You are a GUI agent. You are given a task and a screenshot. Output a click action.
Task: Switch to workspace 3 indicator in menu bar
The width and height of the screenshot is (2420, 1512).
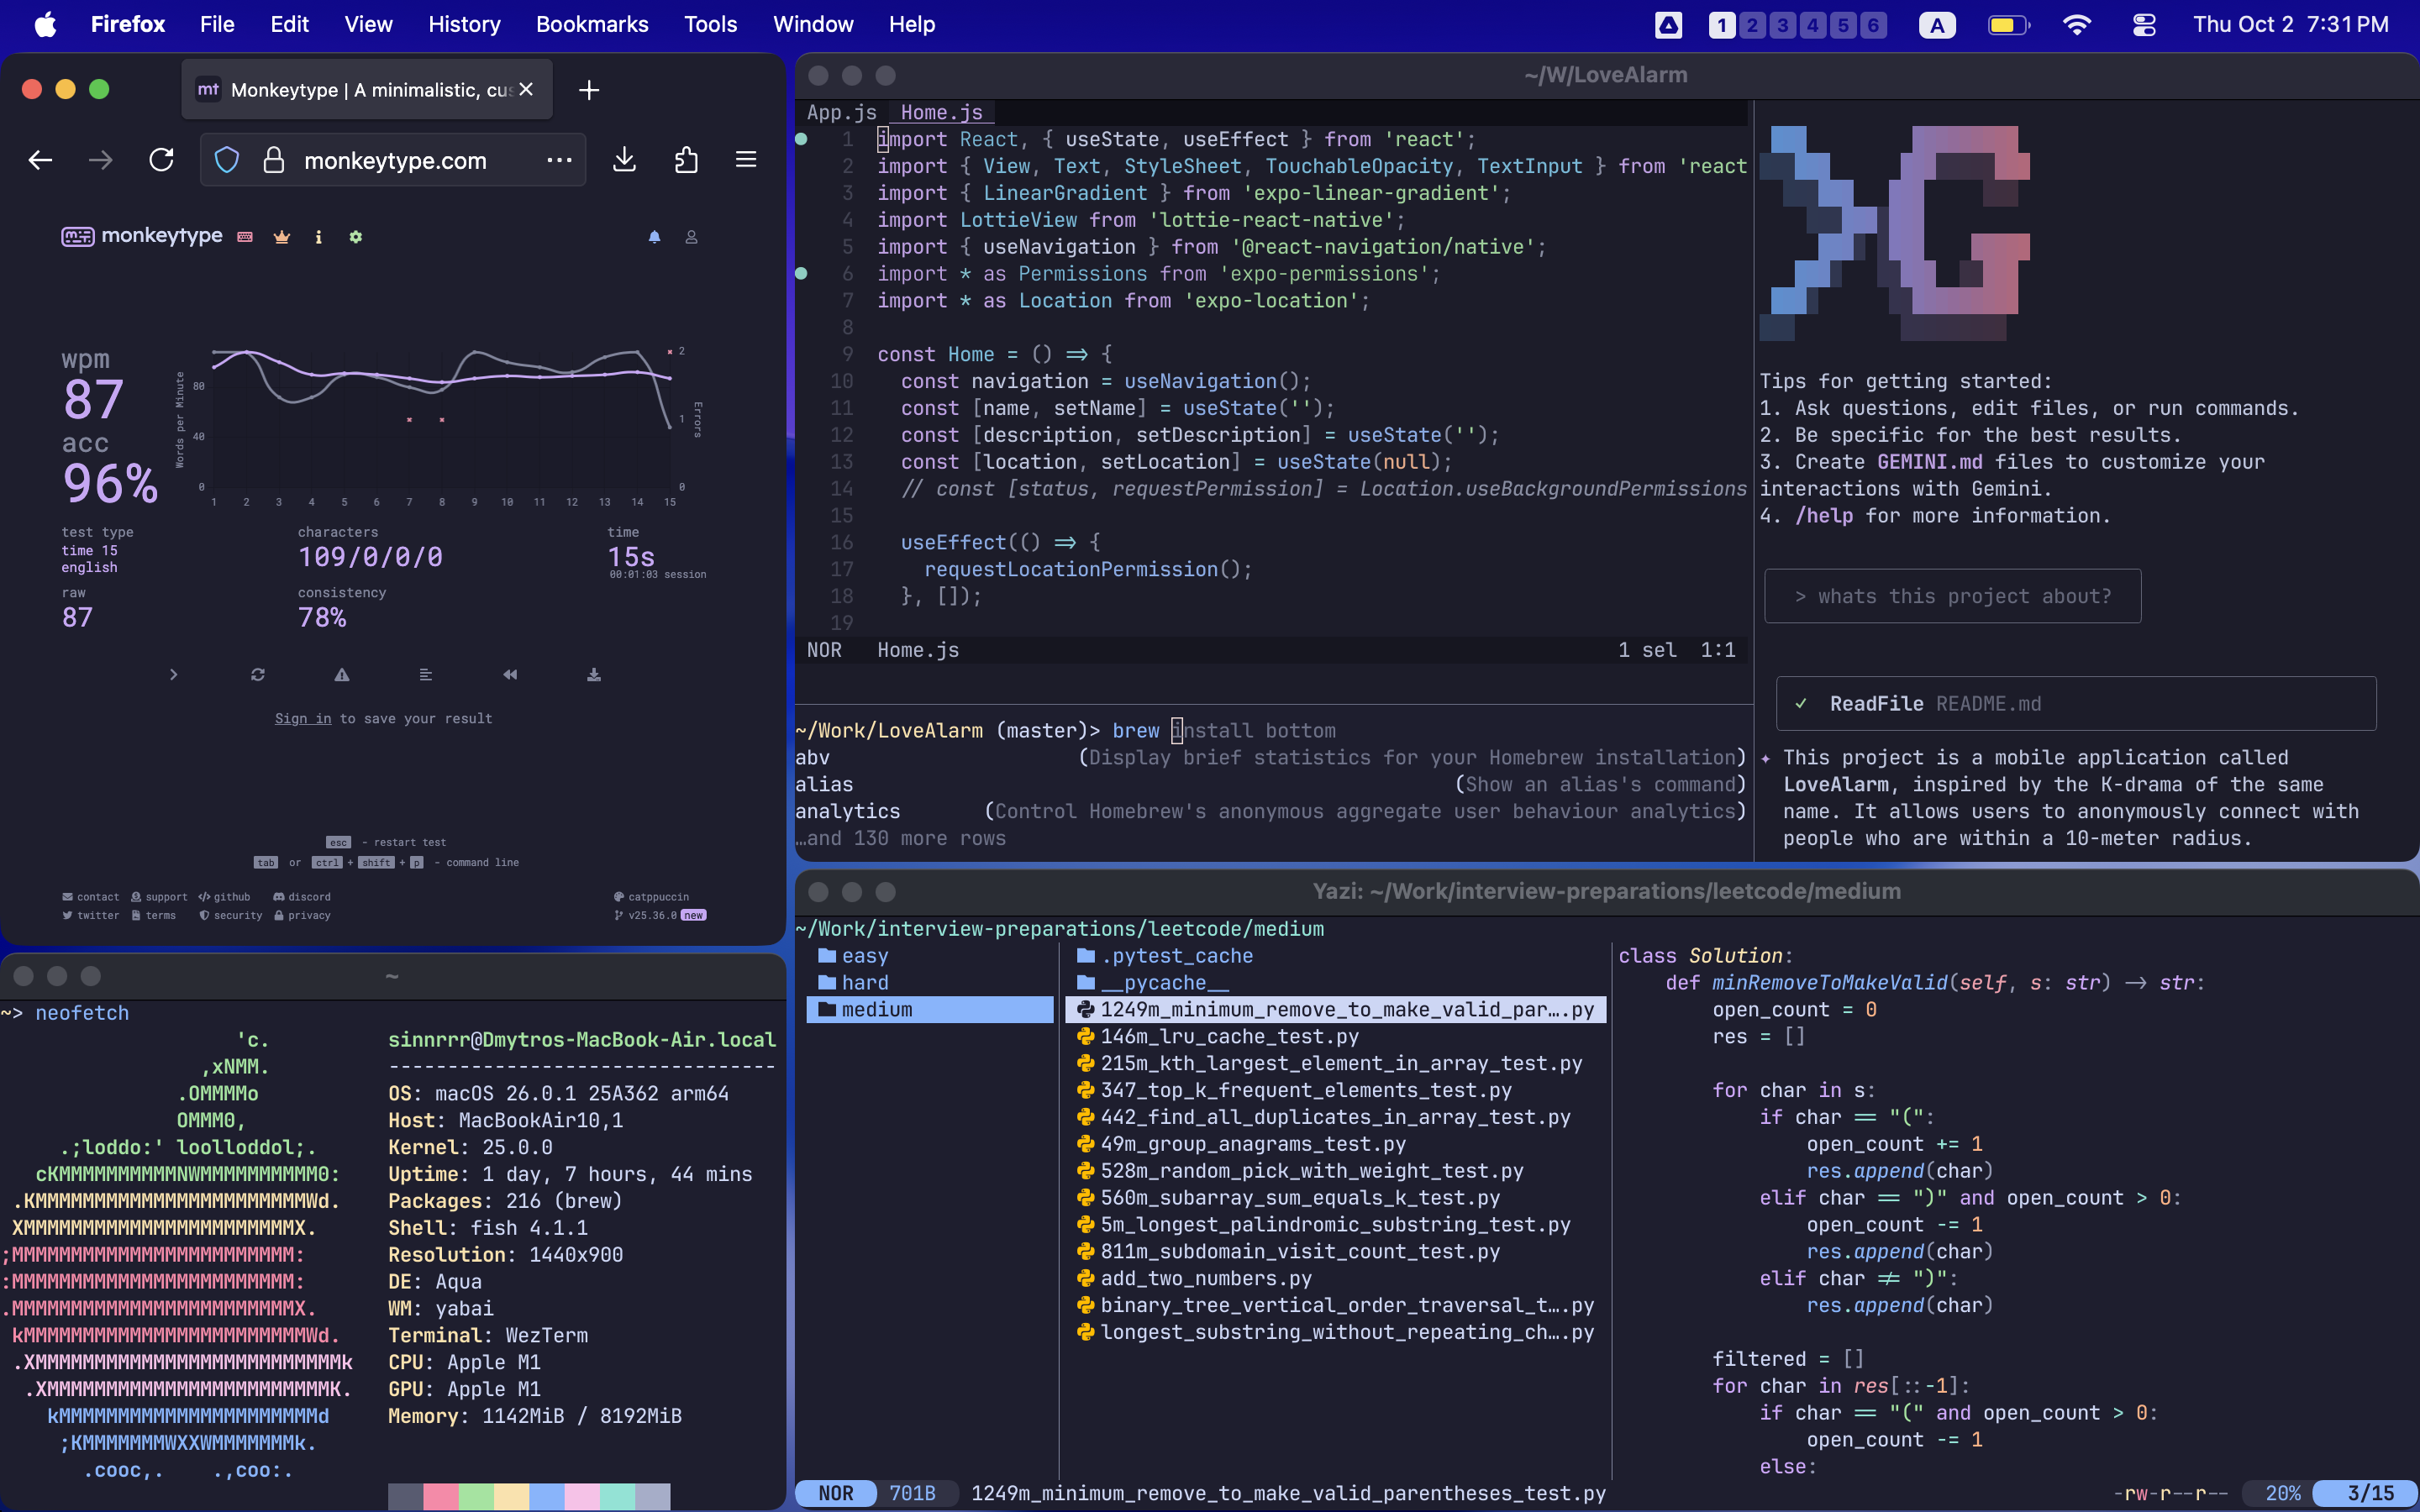pyautogui.click(x=1782, y=25)
